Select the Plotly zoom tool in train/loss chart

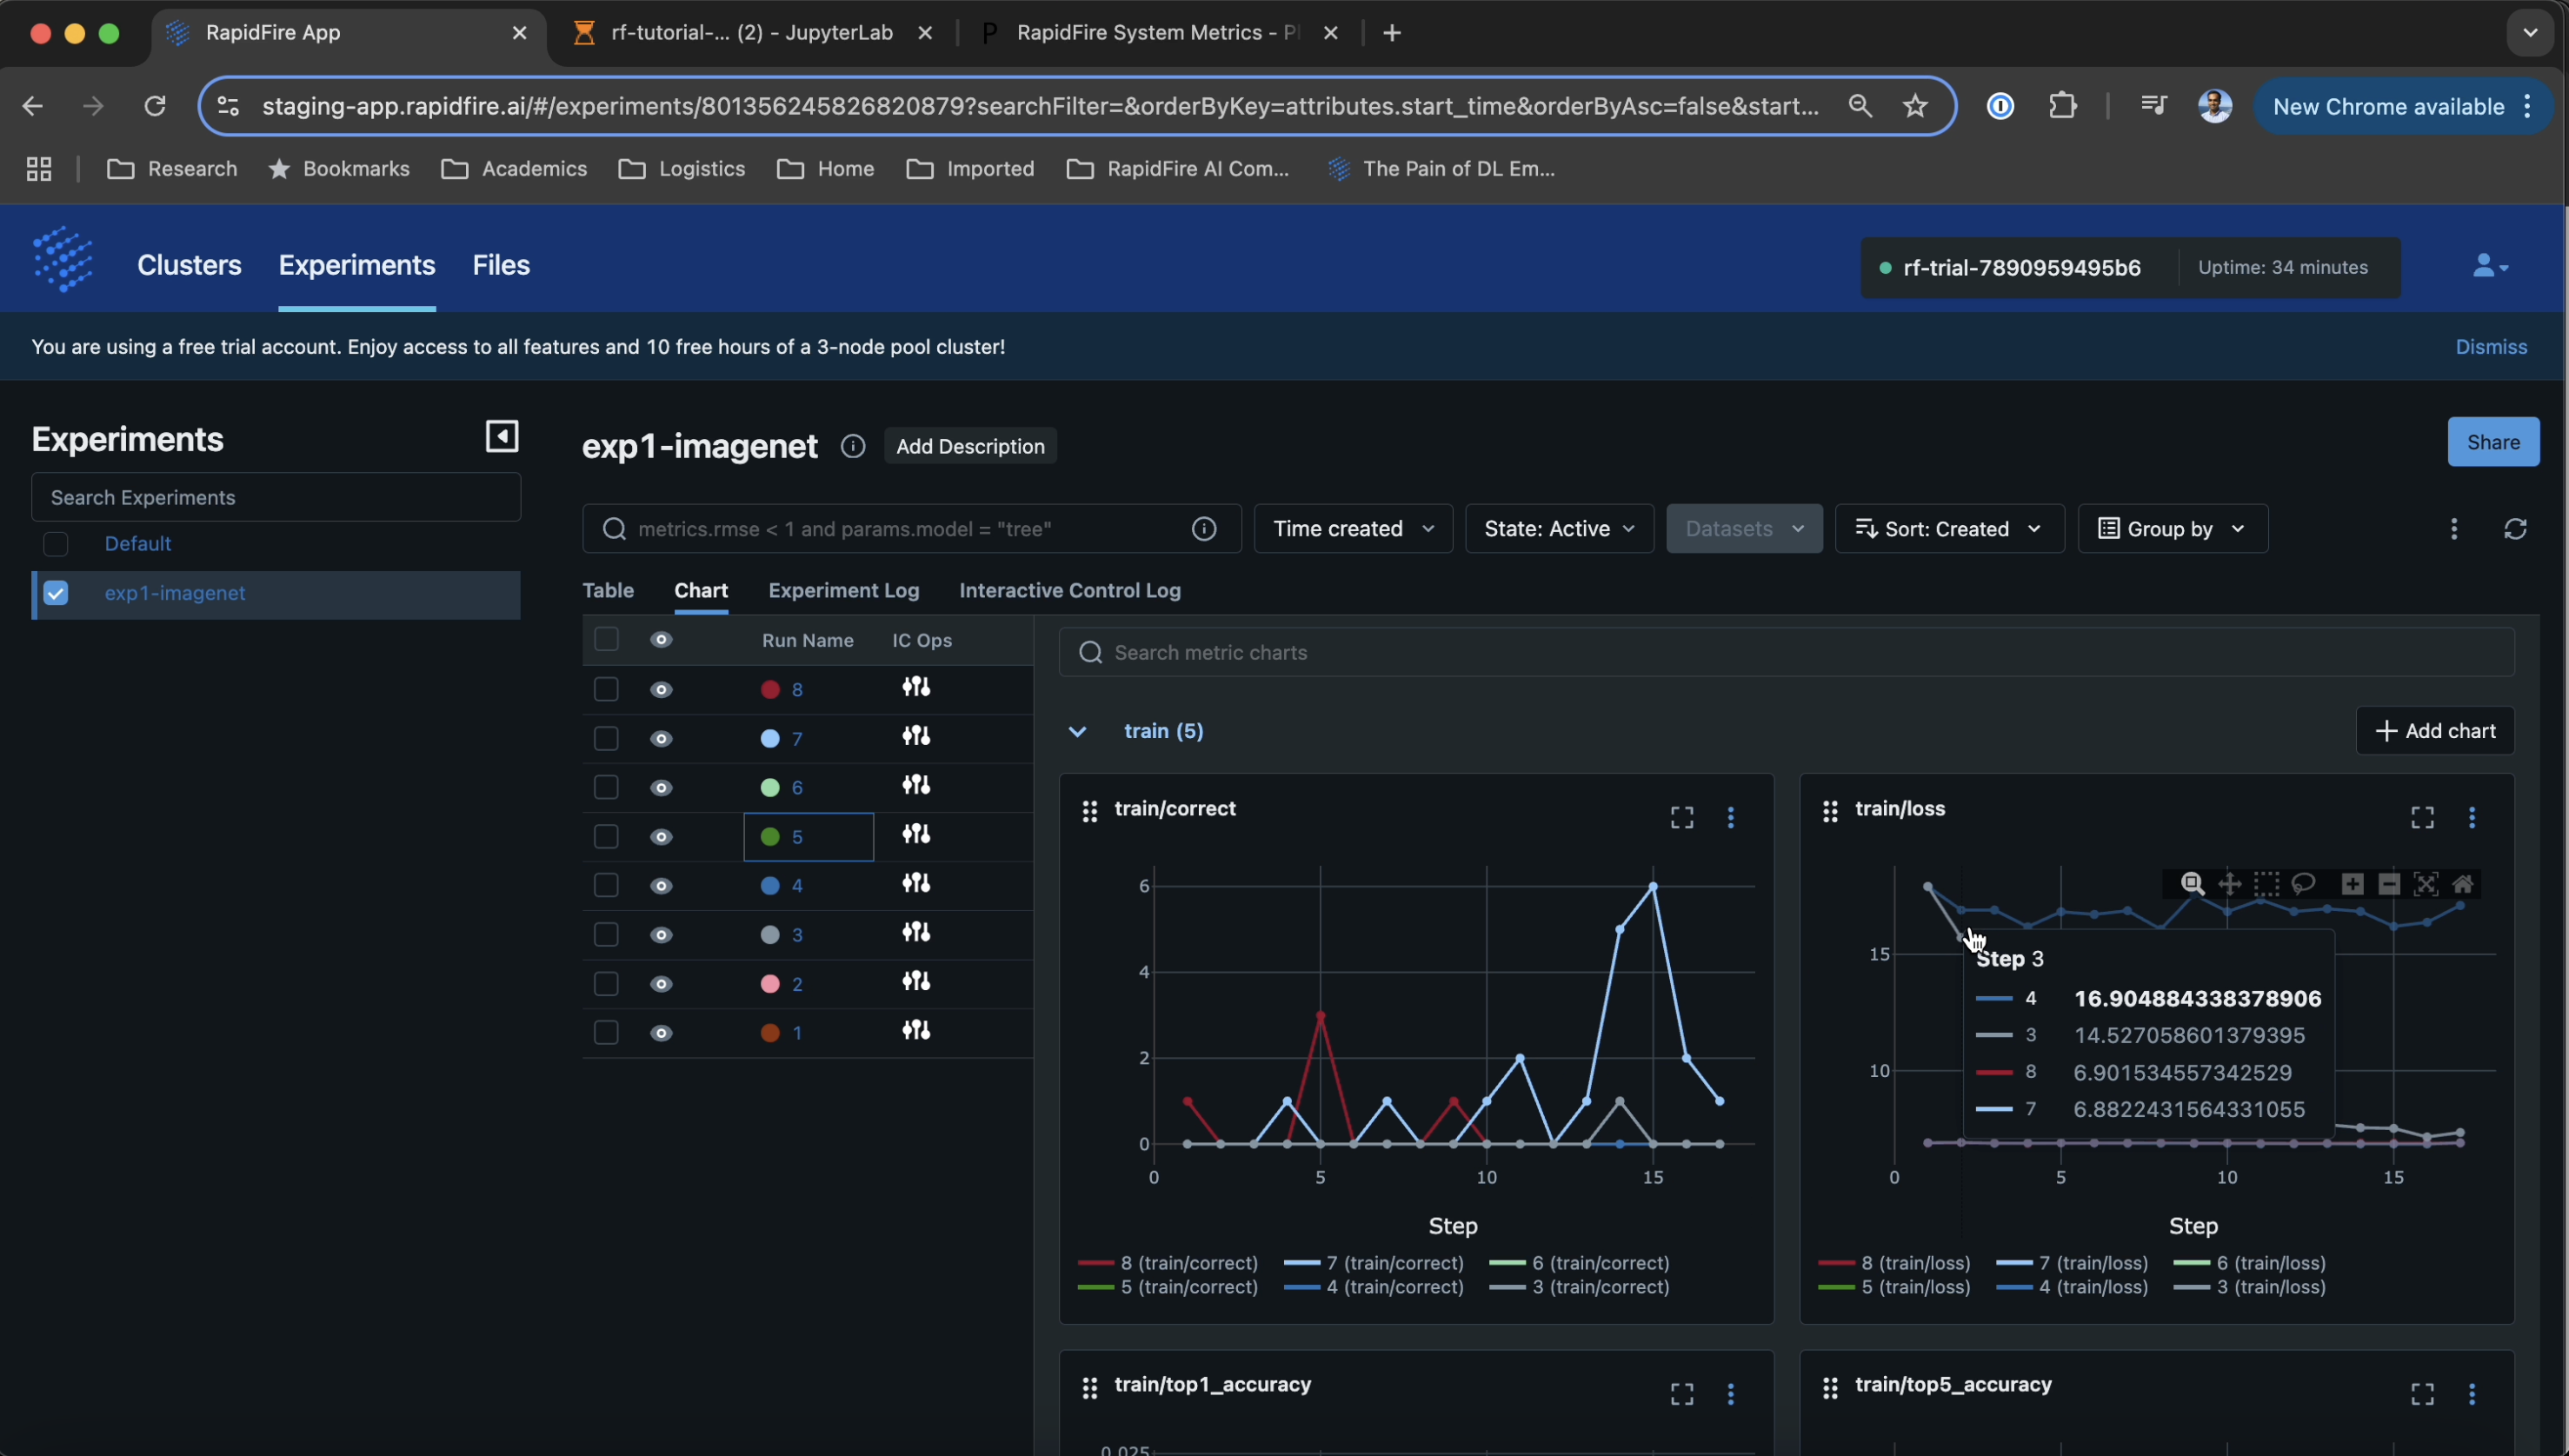tap(2192, 884)
